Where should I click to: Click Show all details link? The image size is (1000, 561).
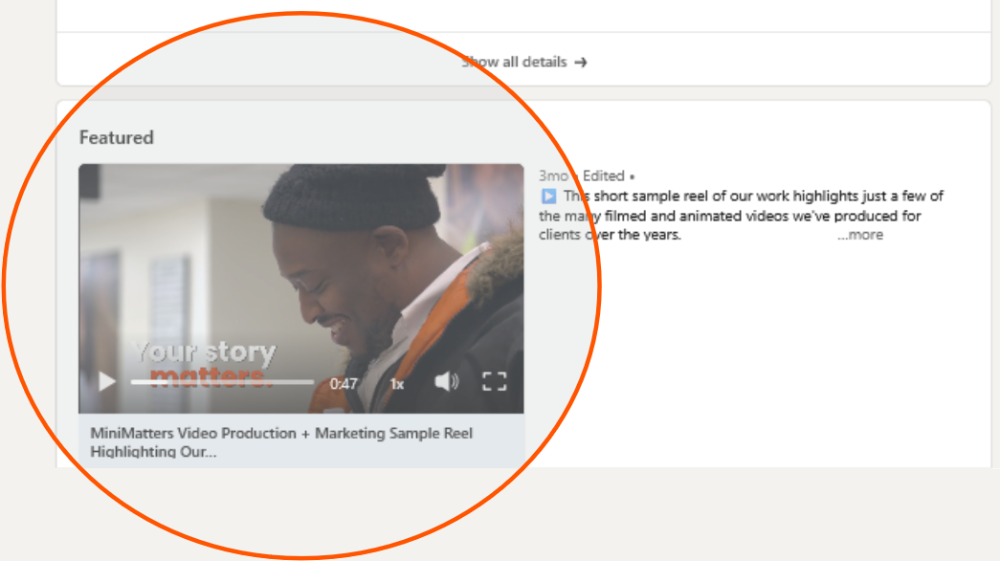[x=524, y=62]
